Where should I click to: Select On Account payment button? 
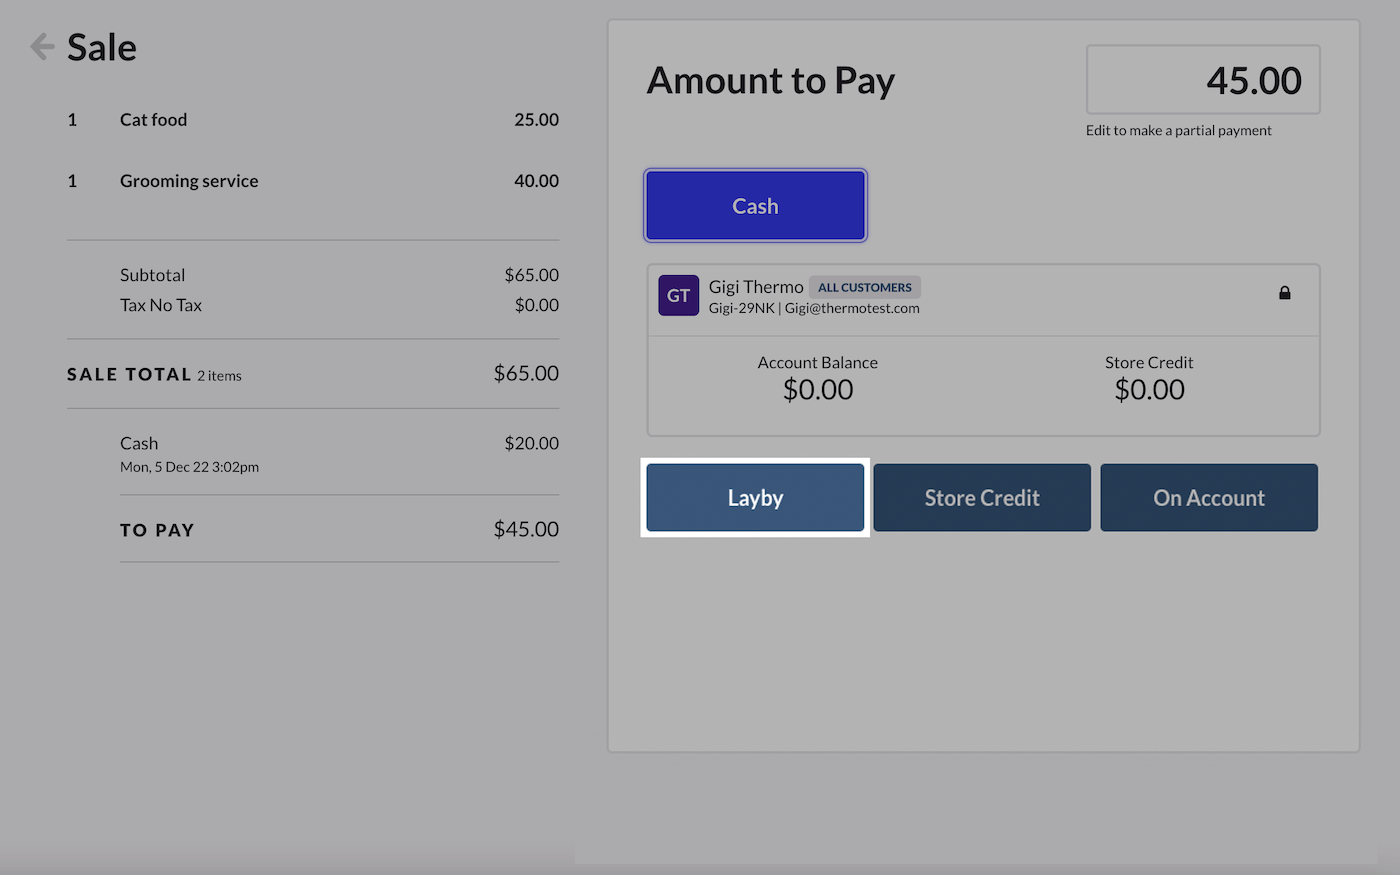[1208, 498]
